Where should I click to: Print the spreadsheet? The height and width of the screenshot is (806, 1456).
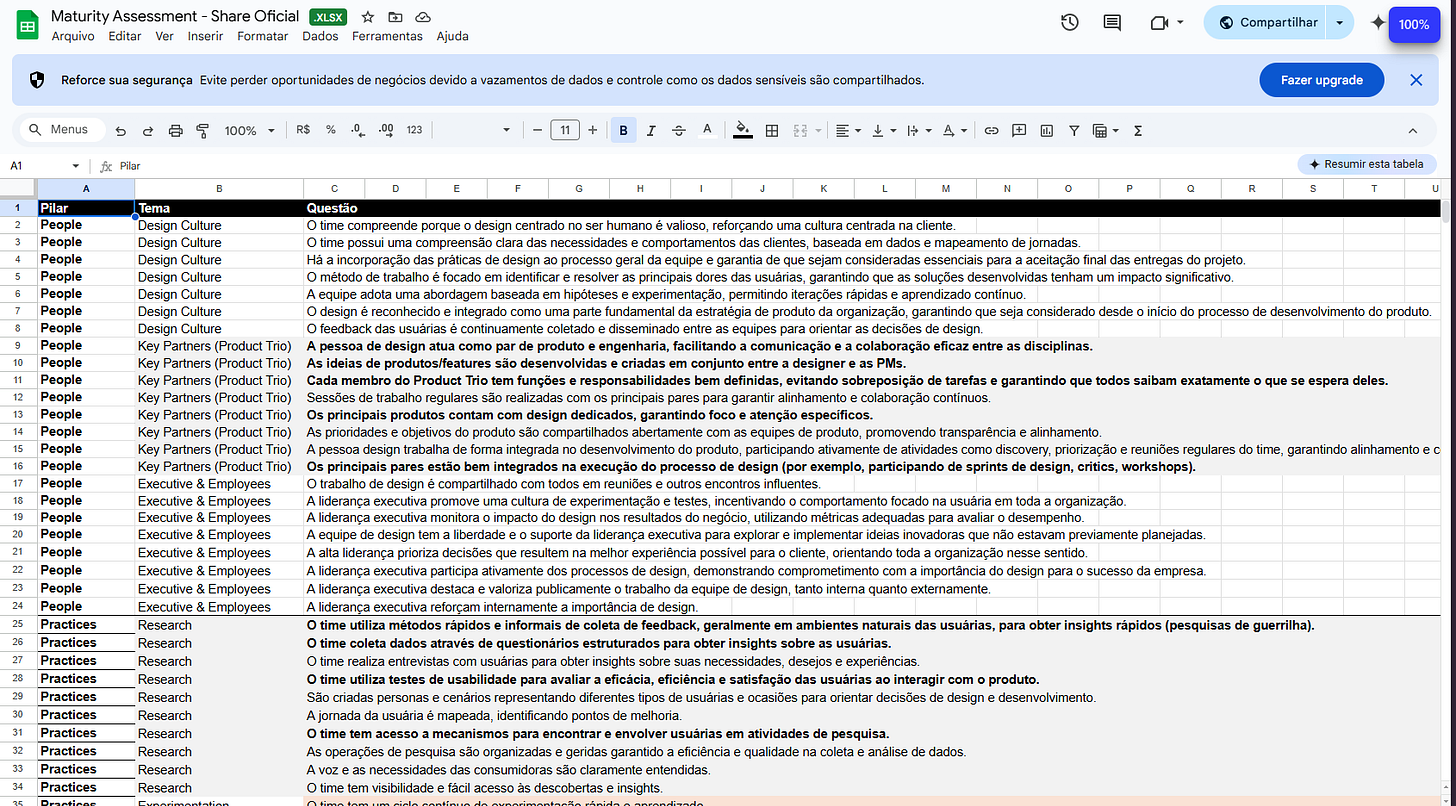pos(176,130)
